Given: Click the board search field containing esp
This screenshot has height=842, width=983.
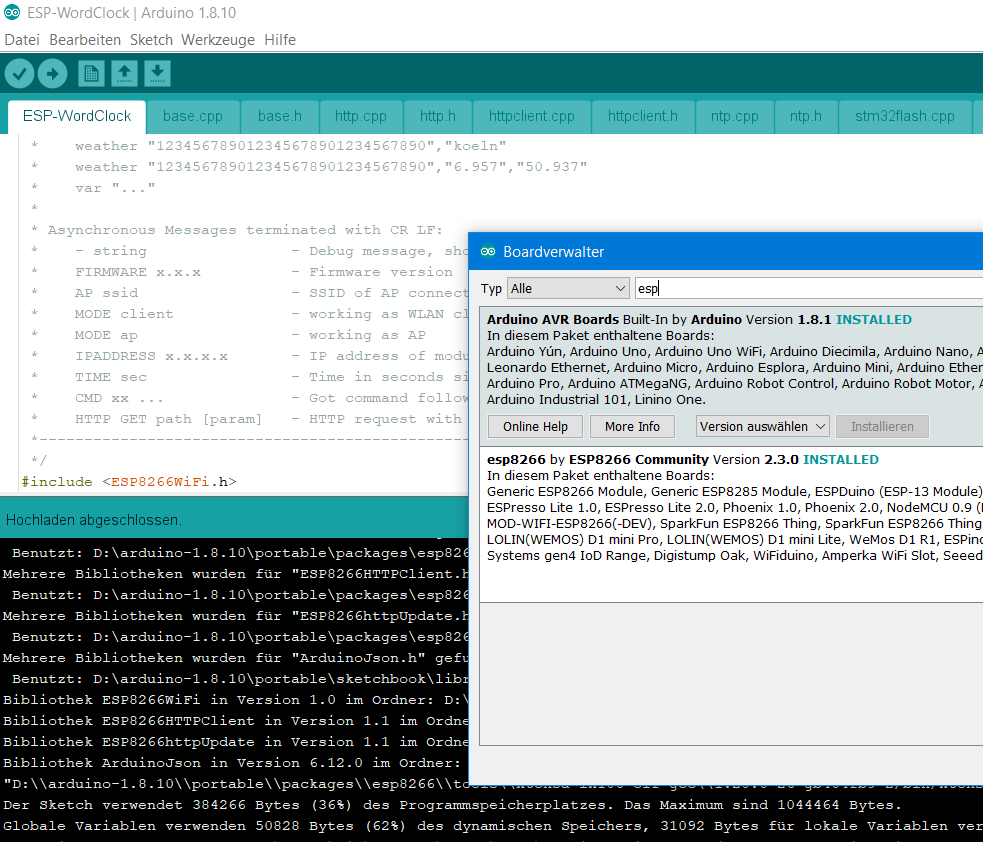Looking at the screenshot, I should 809,288.
